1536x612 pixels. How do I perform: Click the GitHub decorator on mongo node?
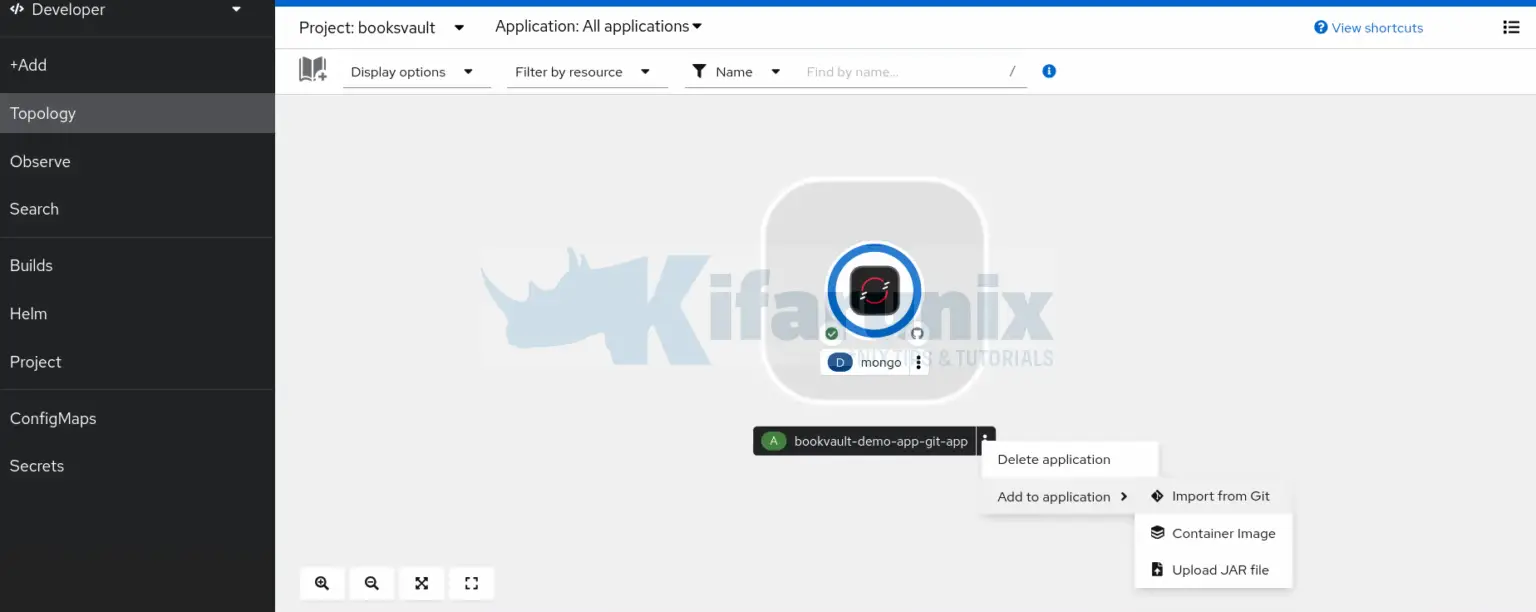coord(916,331)
